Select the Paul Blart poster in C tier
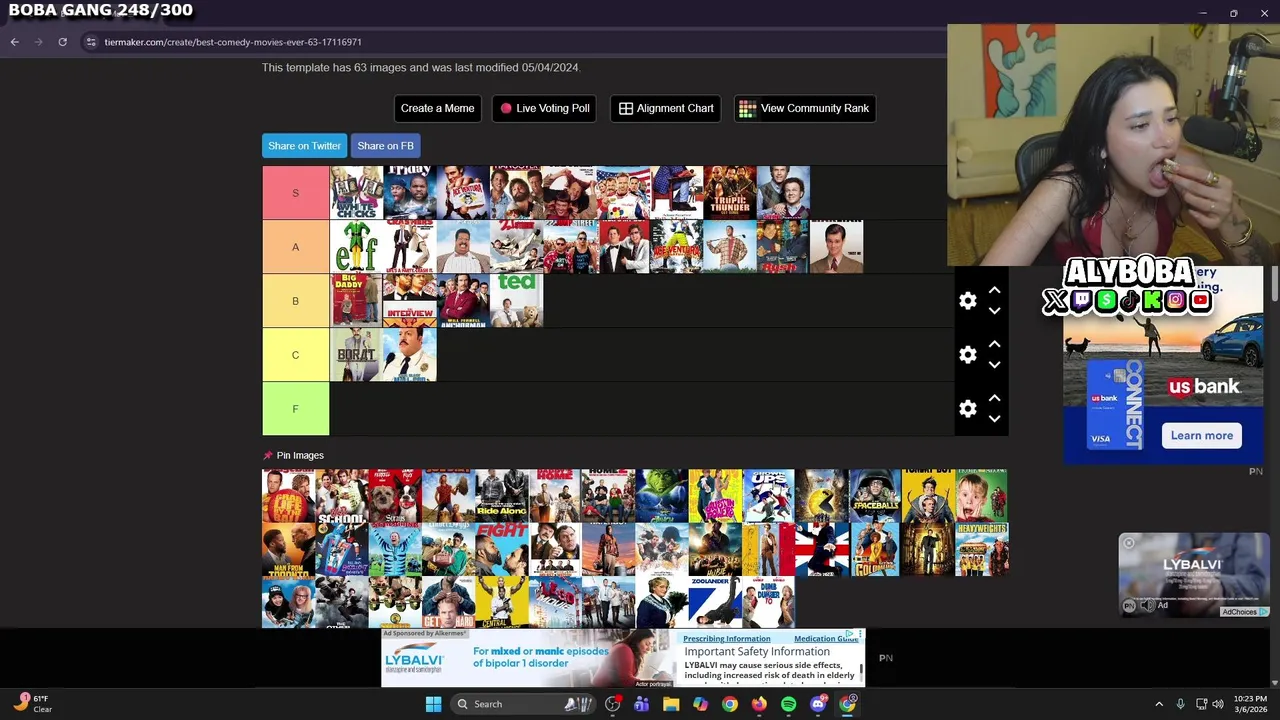This screenshot has width=1280, height=720. point(410,355)
